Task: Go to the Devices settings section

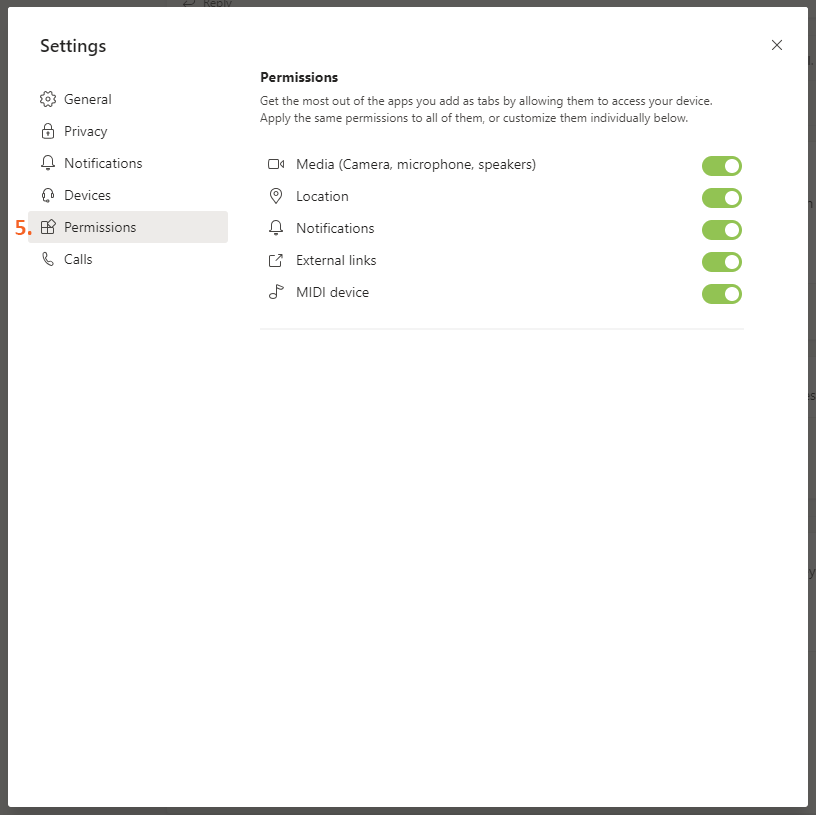Action: pyautogui.click(x=87, y=195)
